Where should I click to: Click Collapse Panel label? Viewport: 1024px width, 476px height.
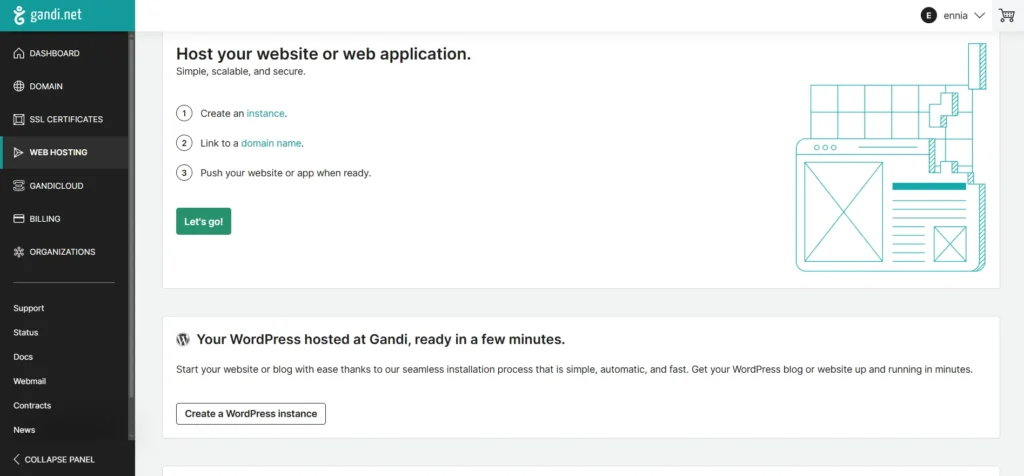[x=59, y=460]
